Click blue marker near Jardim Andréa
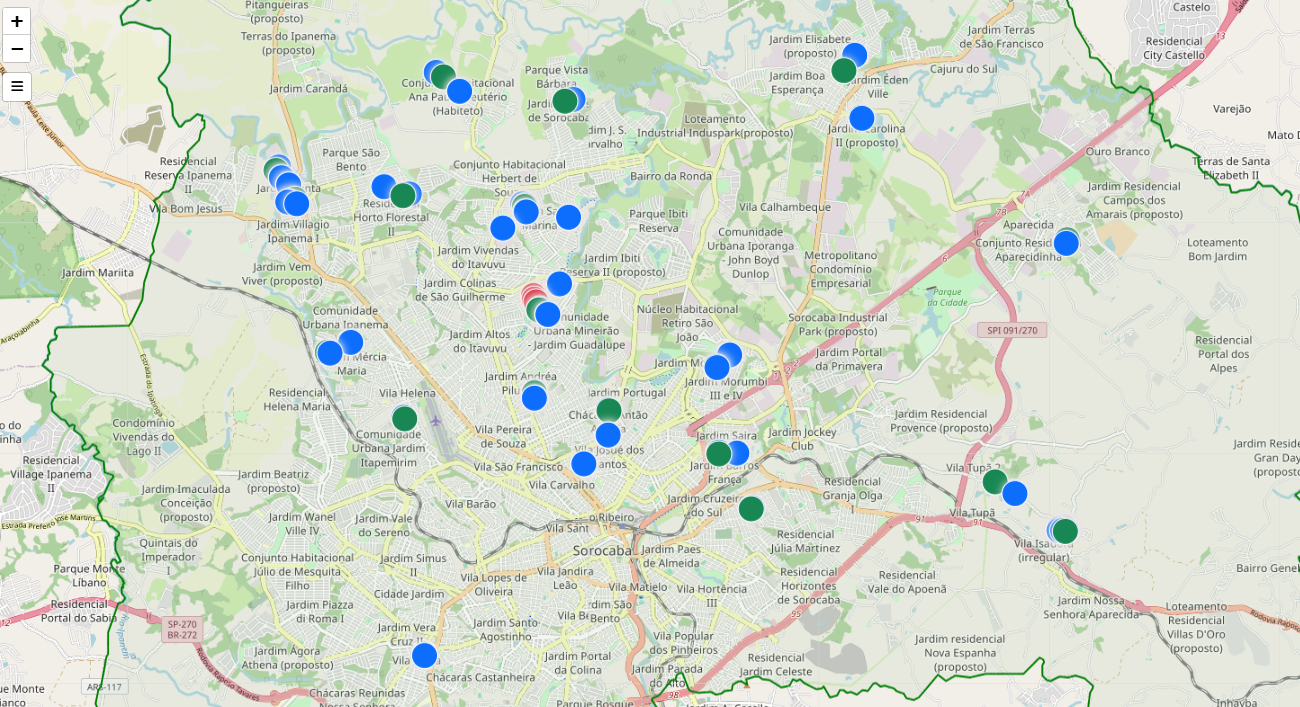1300x707 pixels. (535, 398)
